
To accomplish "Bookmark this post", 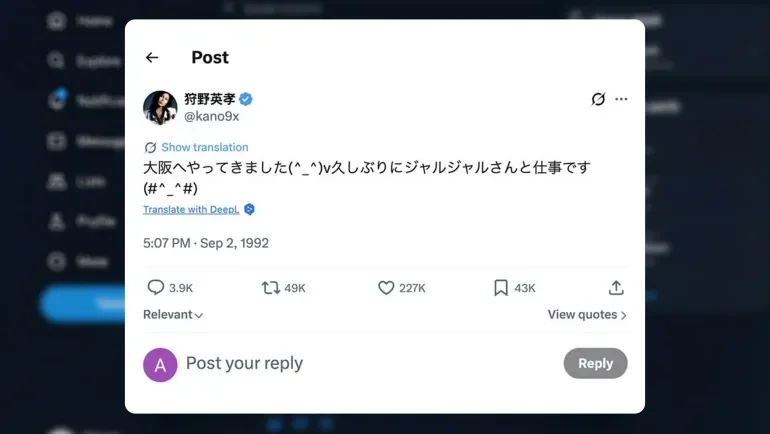I will point(501,288).
